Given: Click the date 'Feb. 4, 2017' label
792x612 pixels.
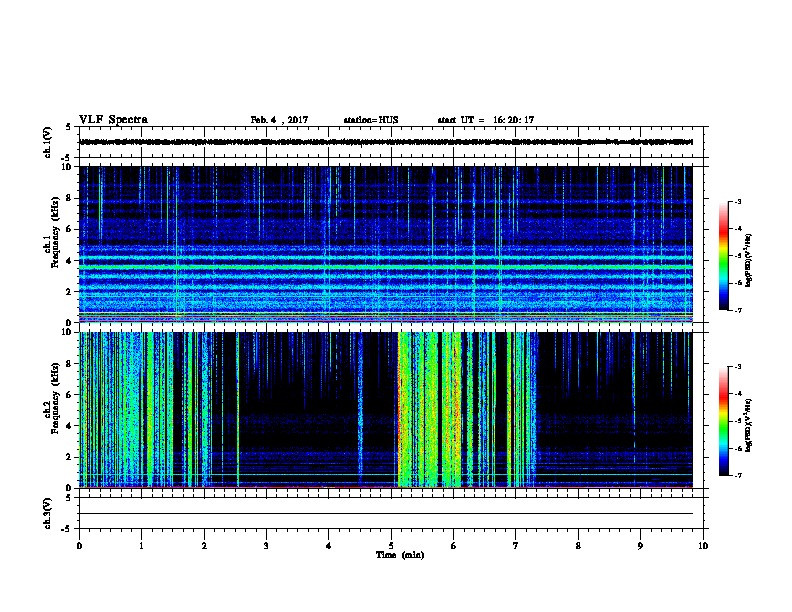Looking at the screenshot, I should pos(279,120).
